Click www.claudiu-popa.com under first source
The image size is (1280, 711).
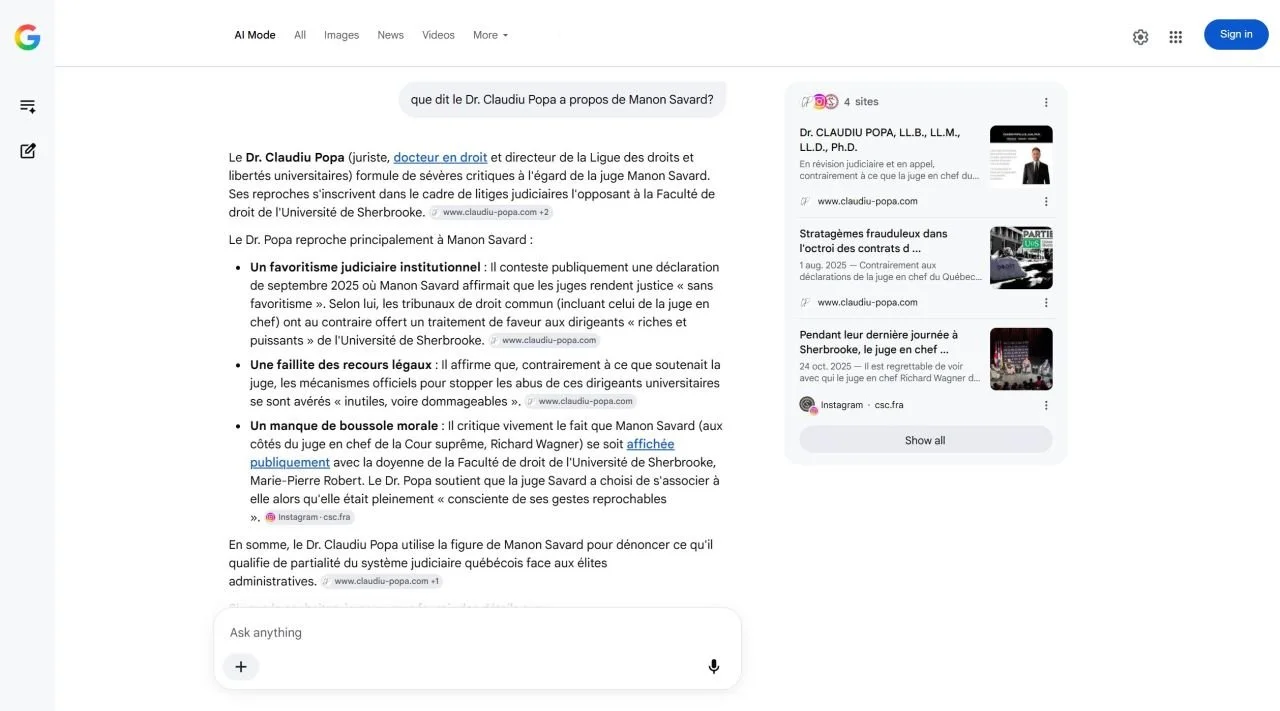(867, 201)
